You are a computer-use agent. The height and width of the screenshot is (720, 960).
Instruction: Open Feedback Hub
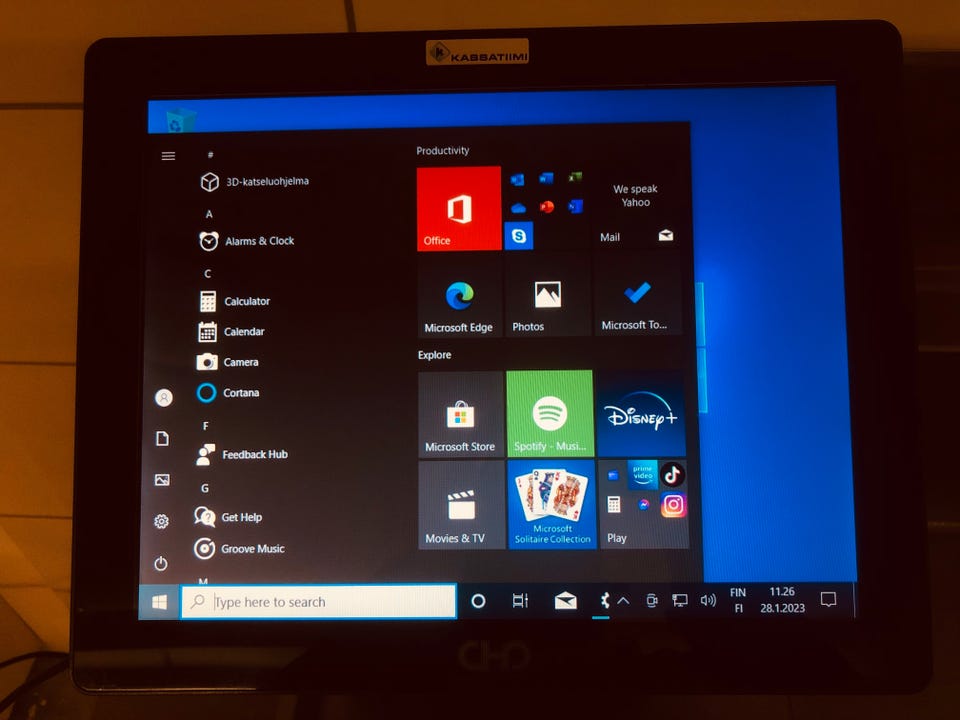click(241, 454)
